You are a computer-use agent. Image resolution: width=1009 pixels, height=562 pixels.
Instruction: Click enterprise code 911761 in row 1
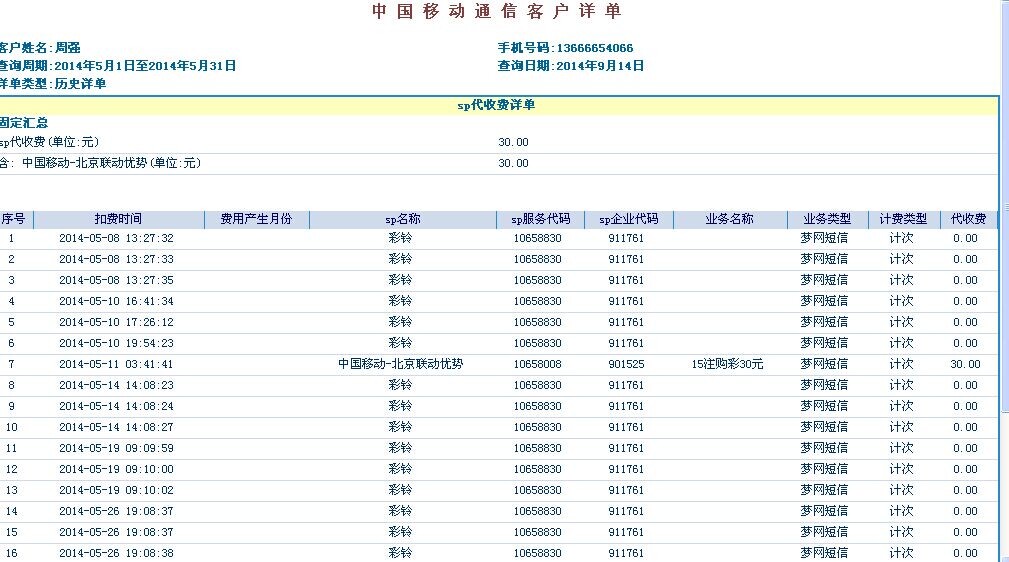(626, 238)
